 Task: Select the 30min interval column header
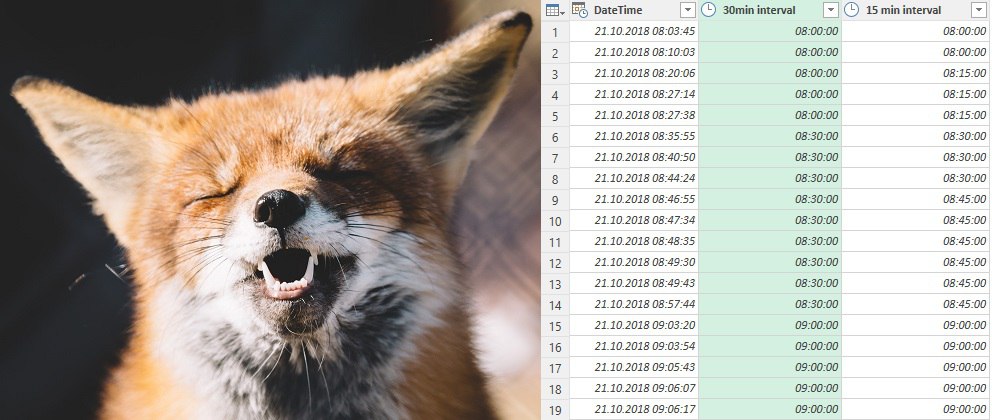coord(770,10)
